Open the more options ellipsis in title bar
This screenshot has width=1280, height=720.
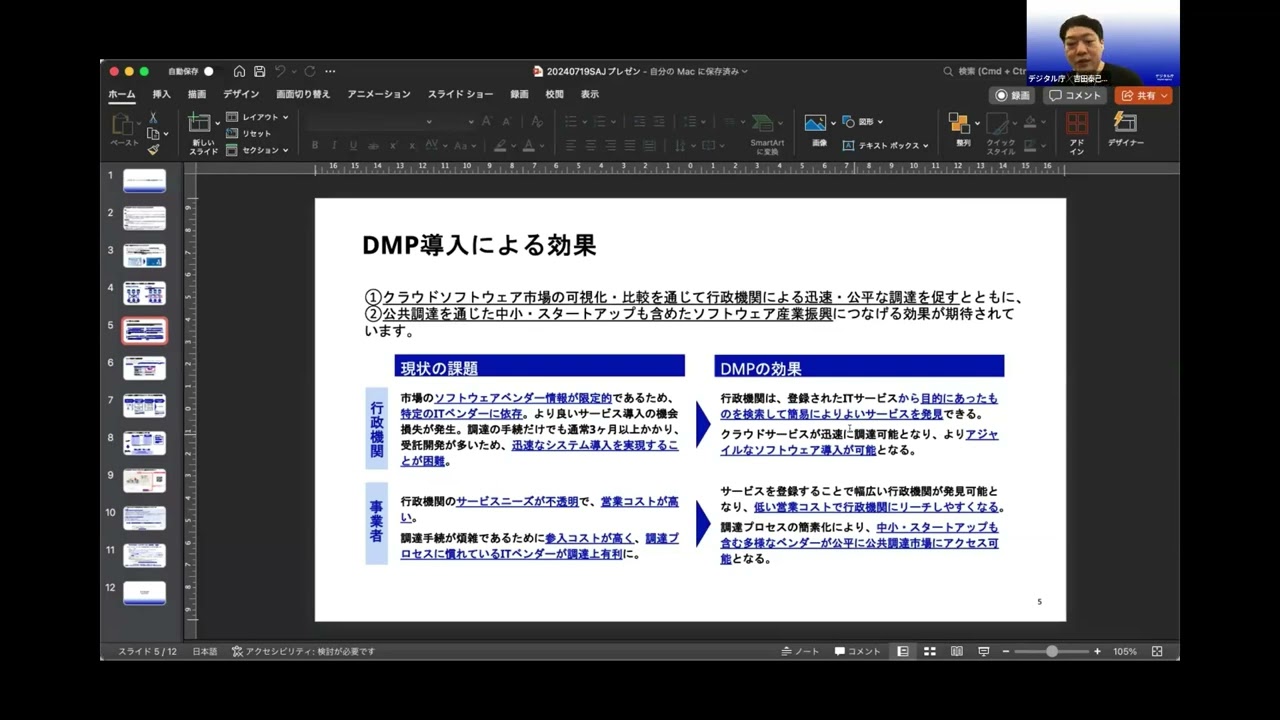330,71
